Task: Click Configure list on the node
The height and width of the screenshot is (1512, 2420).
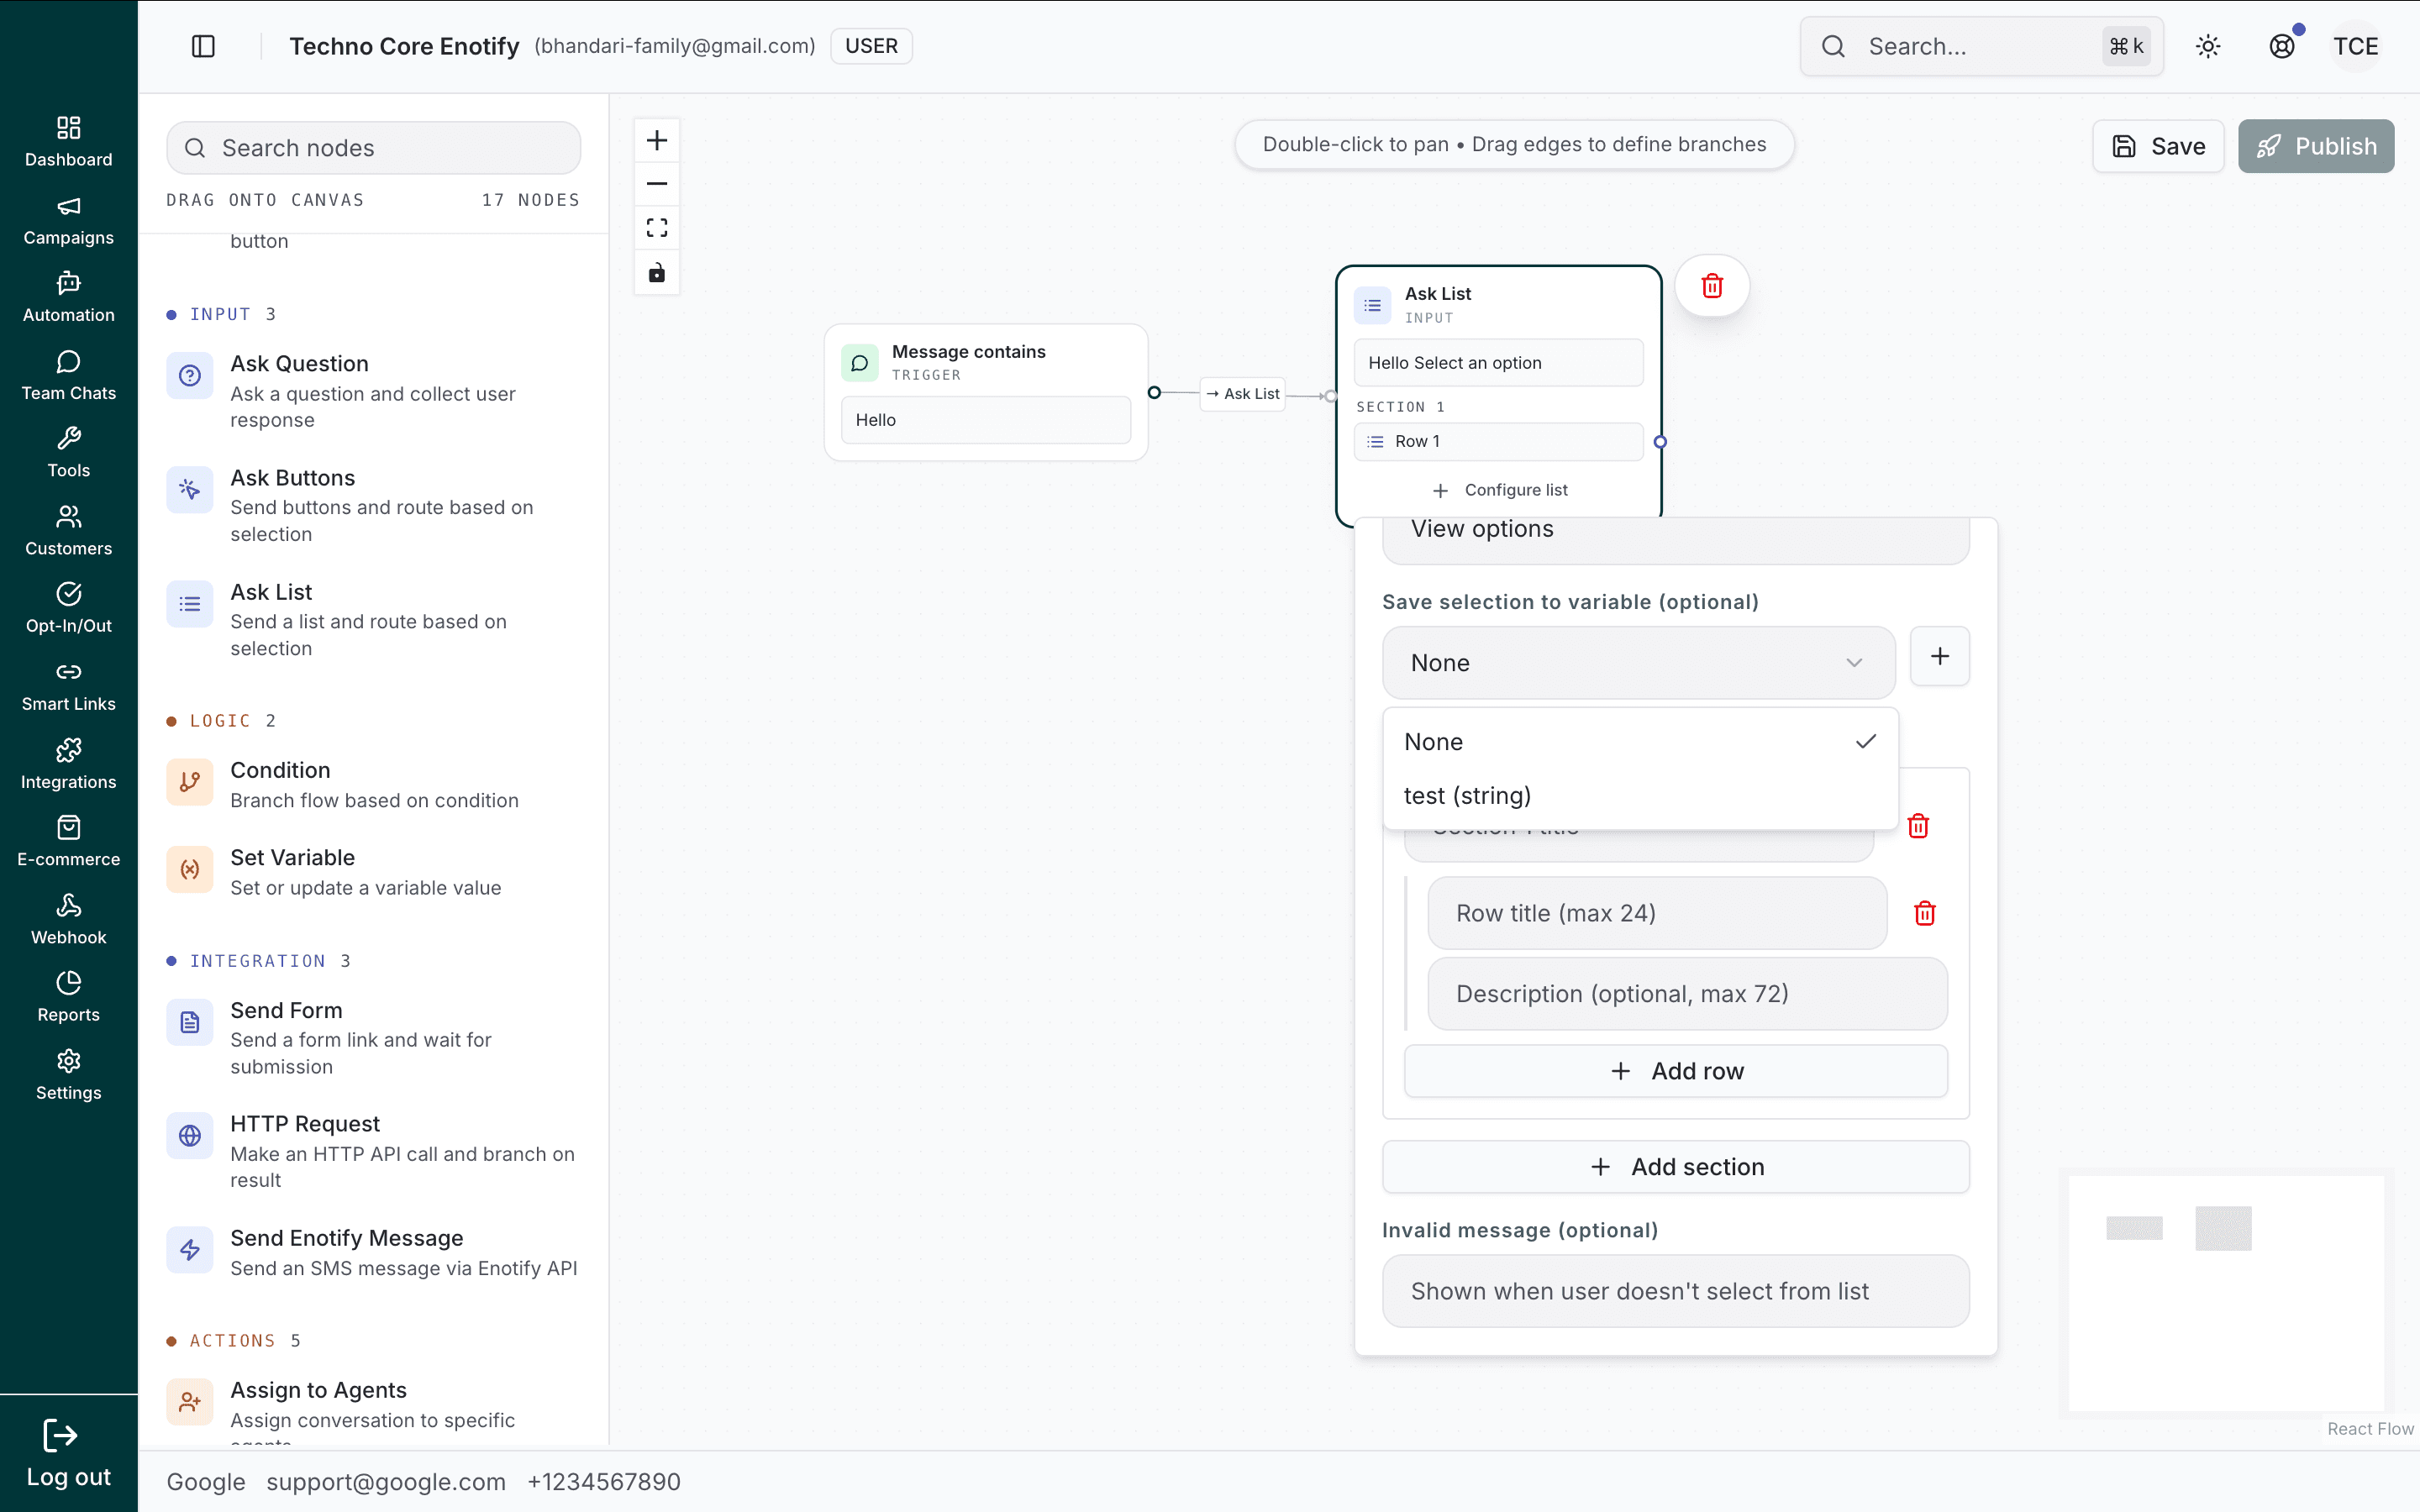Action: [x=1499, y=490]
